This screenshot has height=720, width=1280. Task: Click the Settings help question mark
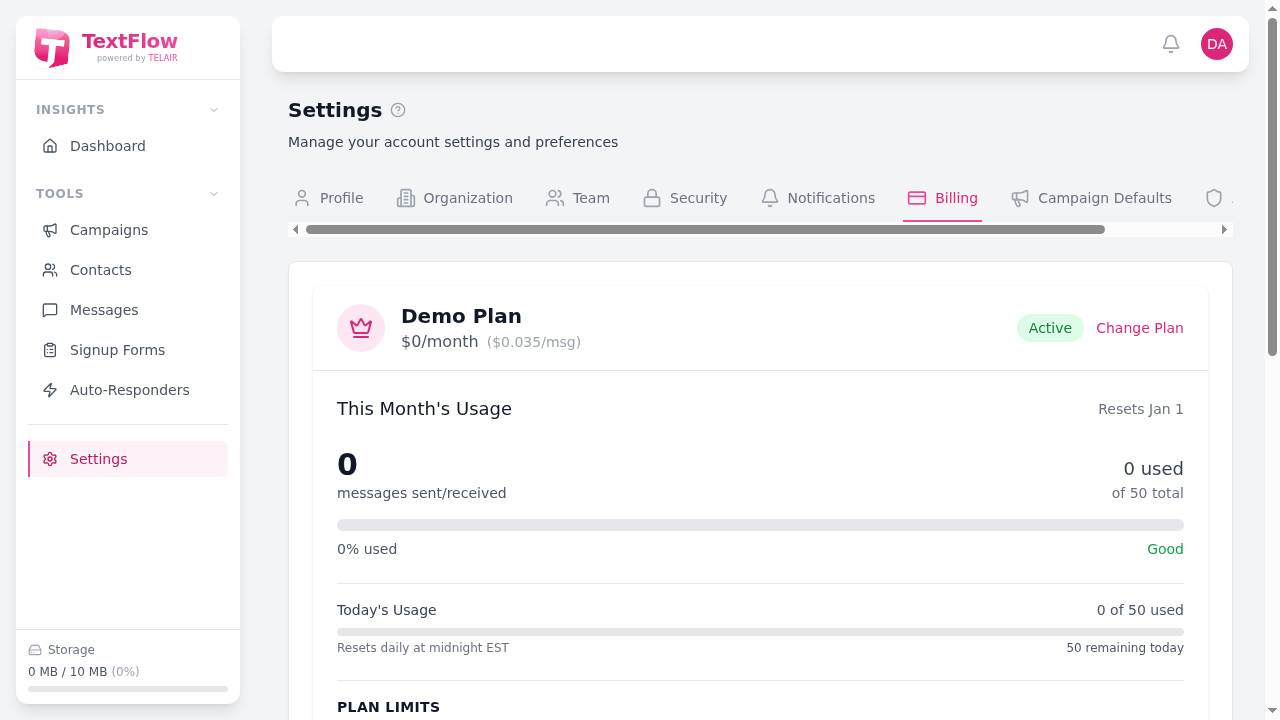(398, 110)
